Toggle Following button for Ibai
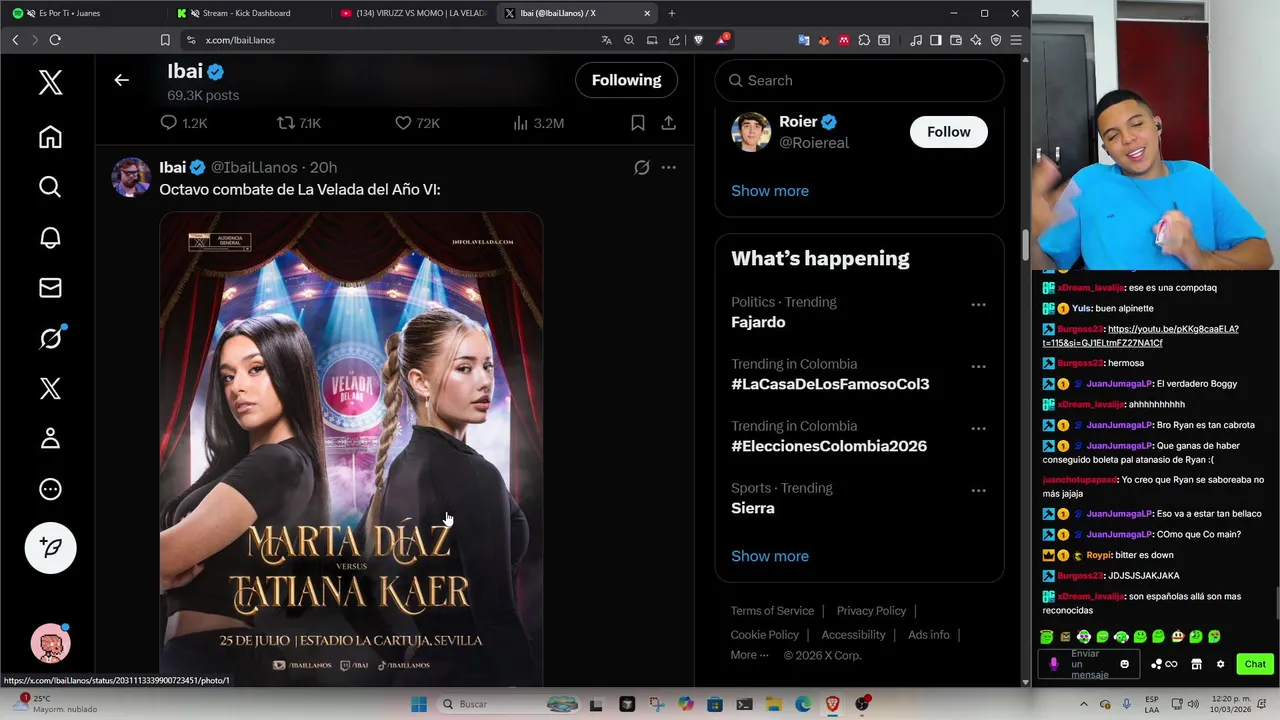The image size is (1280, 720). pyautogui.click(x=627, y=80)
